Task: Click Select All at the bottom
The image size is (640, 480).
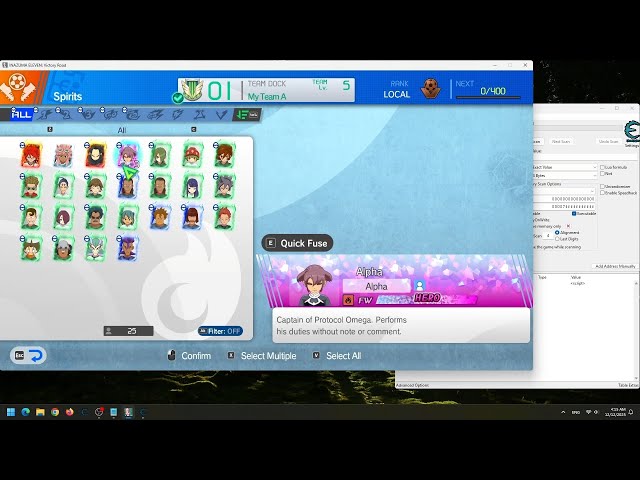Action: [x=337, y=356]
